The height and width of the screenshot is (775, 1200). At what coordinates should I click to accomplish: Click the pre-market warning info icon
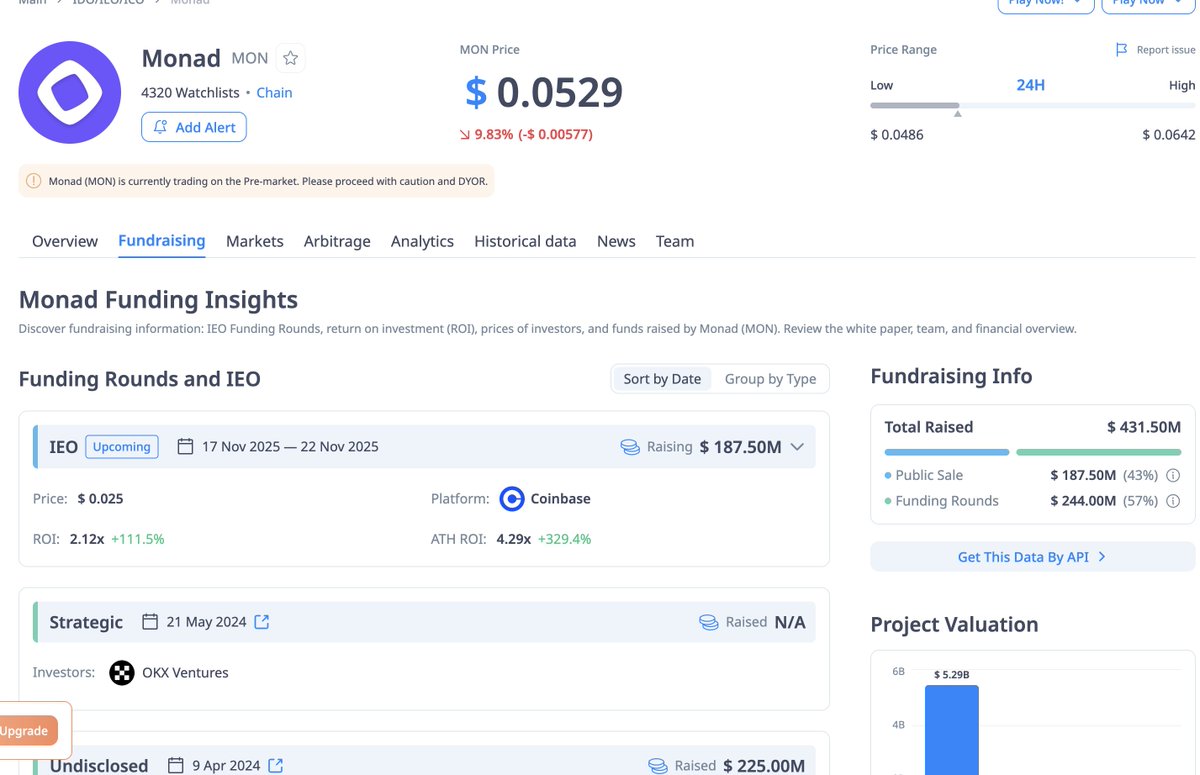pos(33,181)
